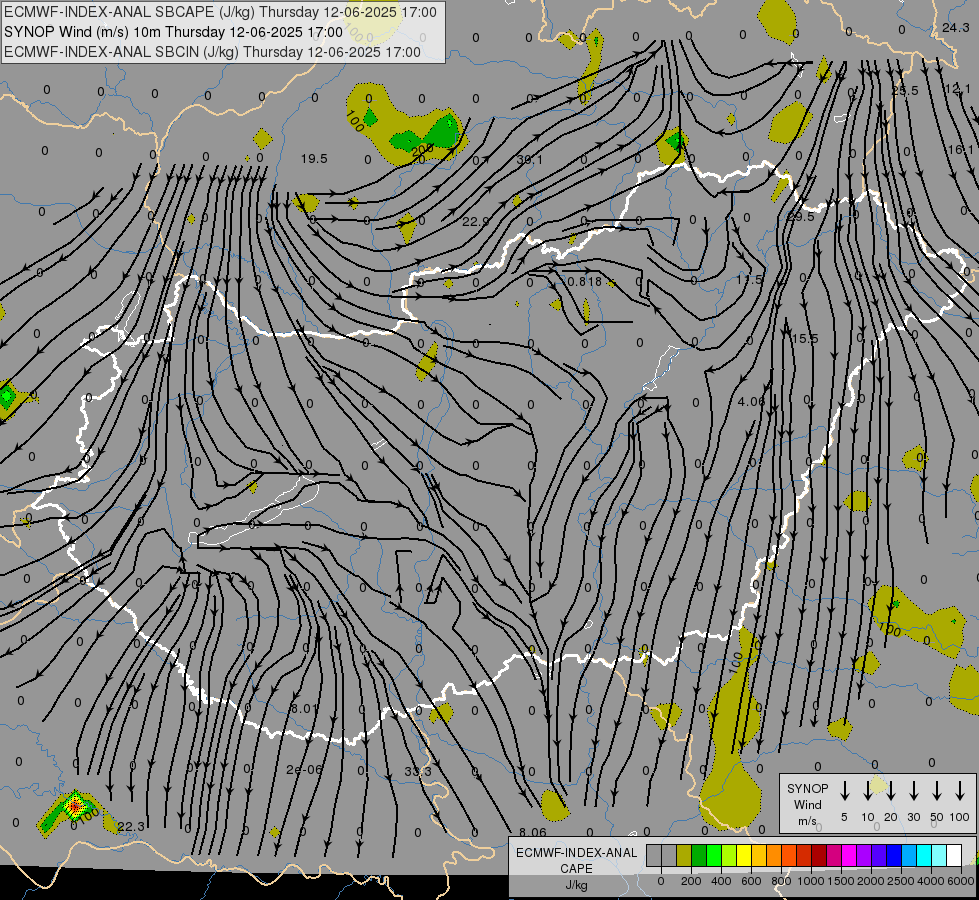This screenshot has height=900, width=979.
Task: Click the wind arrow above the 30 label
Action: point(914,791)
